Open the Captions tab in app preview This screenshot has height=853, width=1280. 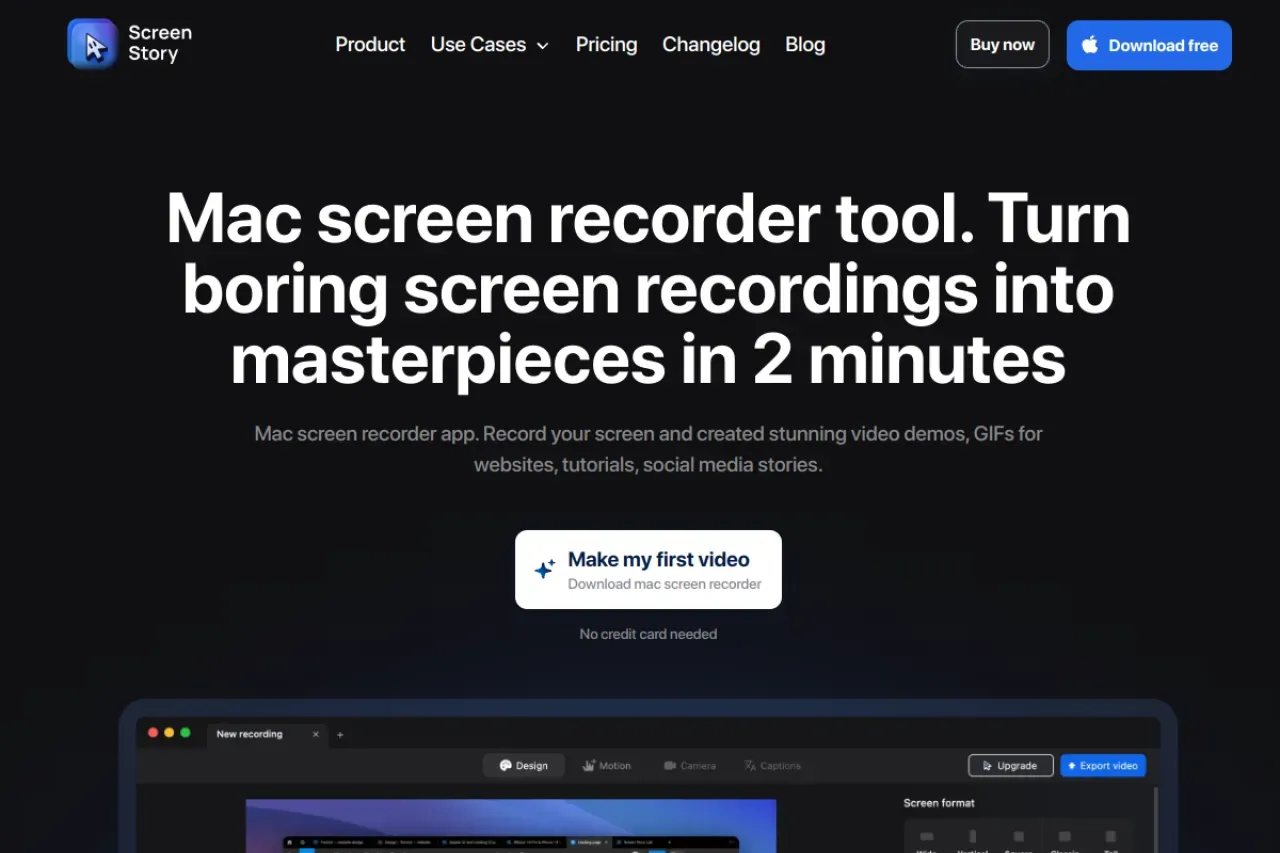(x=773, y=766)
